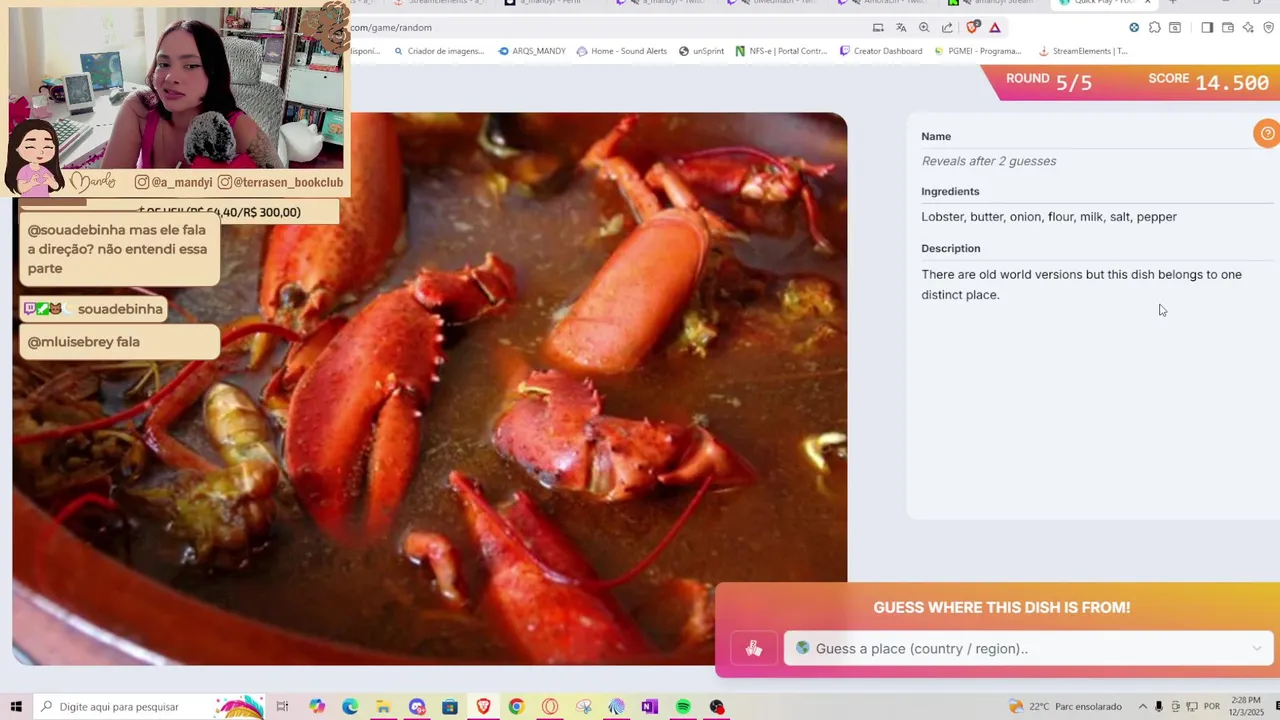
Task: Click the lobster dish photo
Action: pyautogui.click(x=430, y=388)
